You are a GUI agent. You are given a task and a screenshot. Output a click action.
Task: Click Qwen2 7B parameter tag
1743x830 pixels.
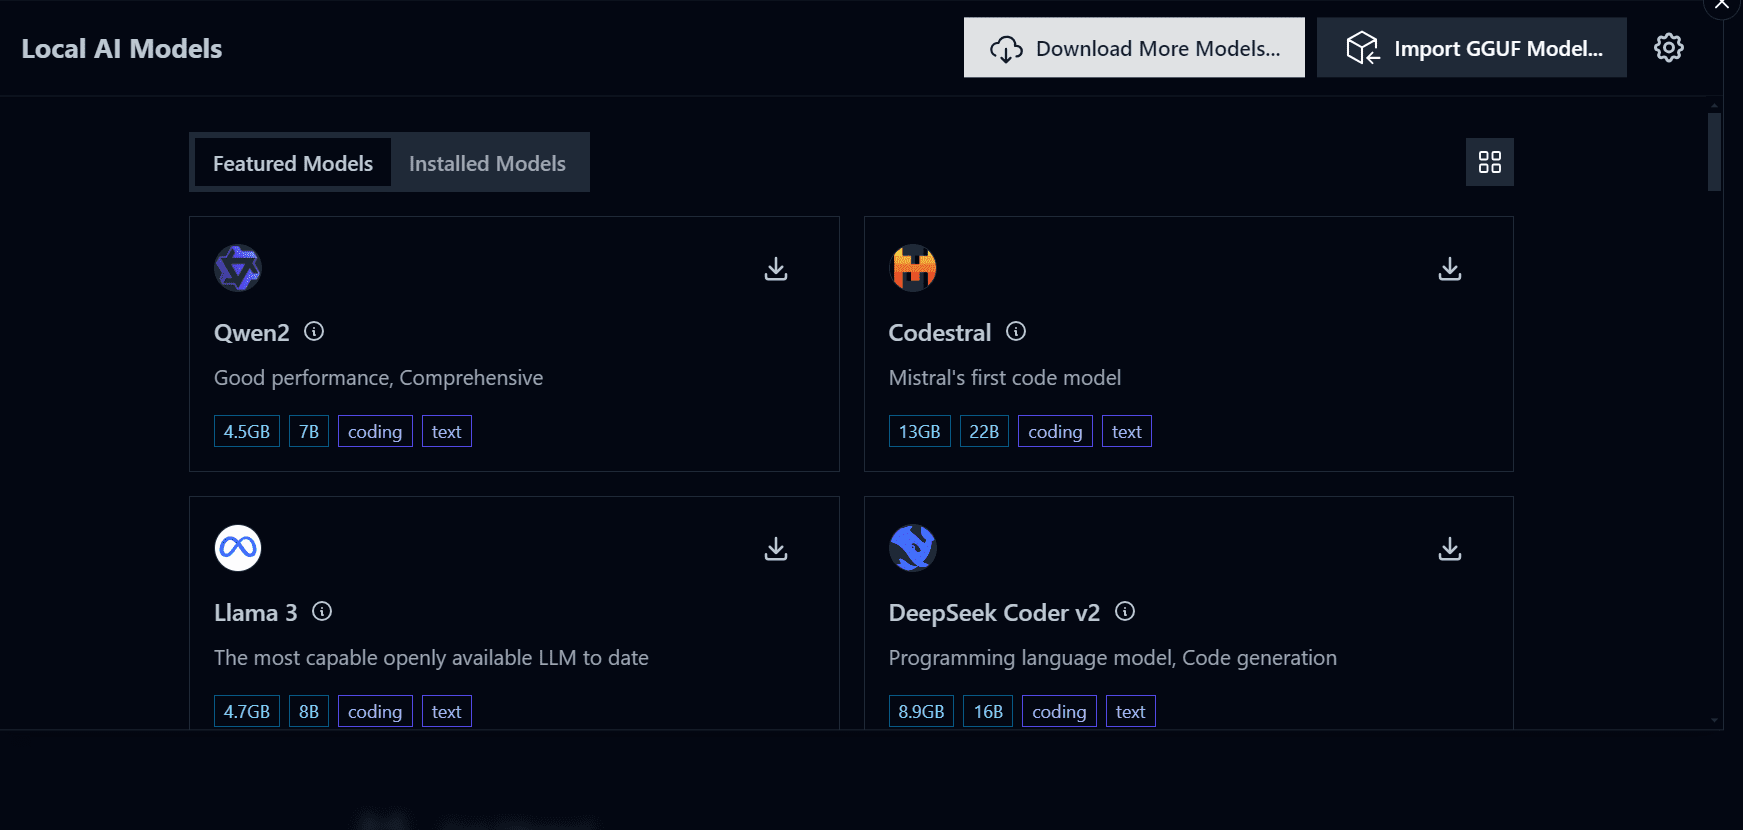tap(309, 431)
